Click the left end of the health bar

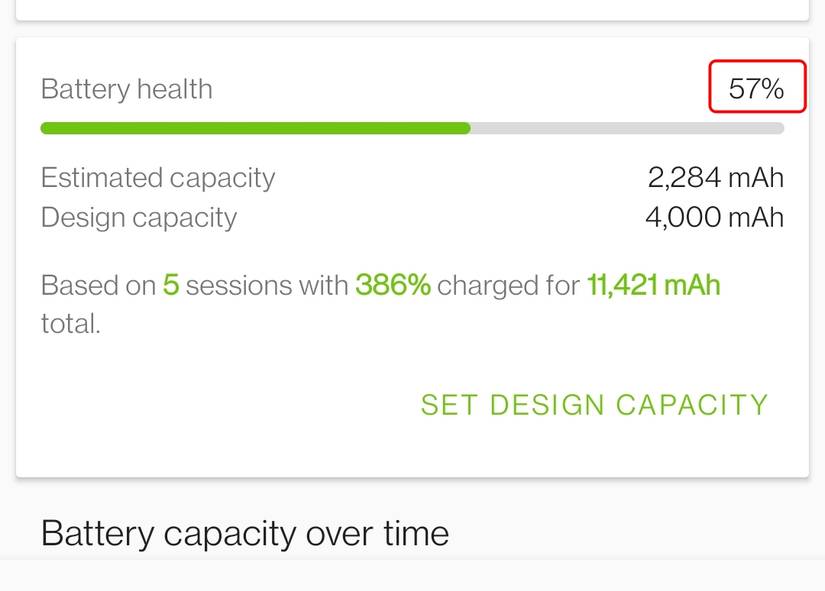(x=48, y=127)
